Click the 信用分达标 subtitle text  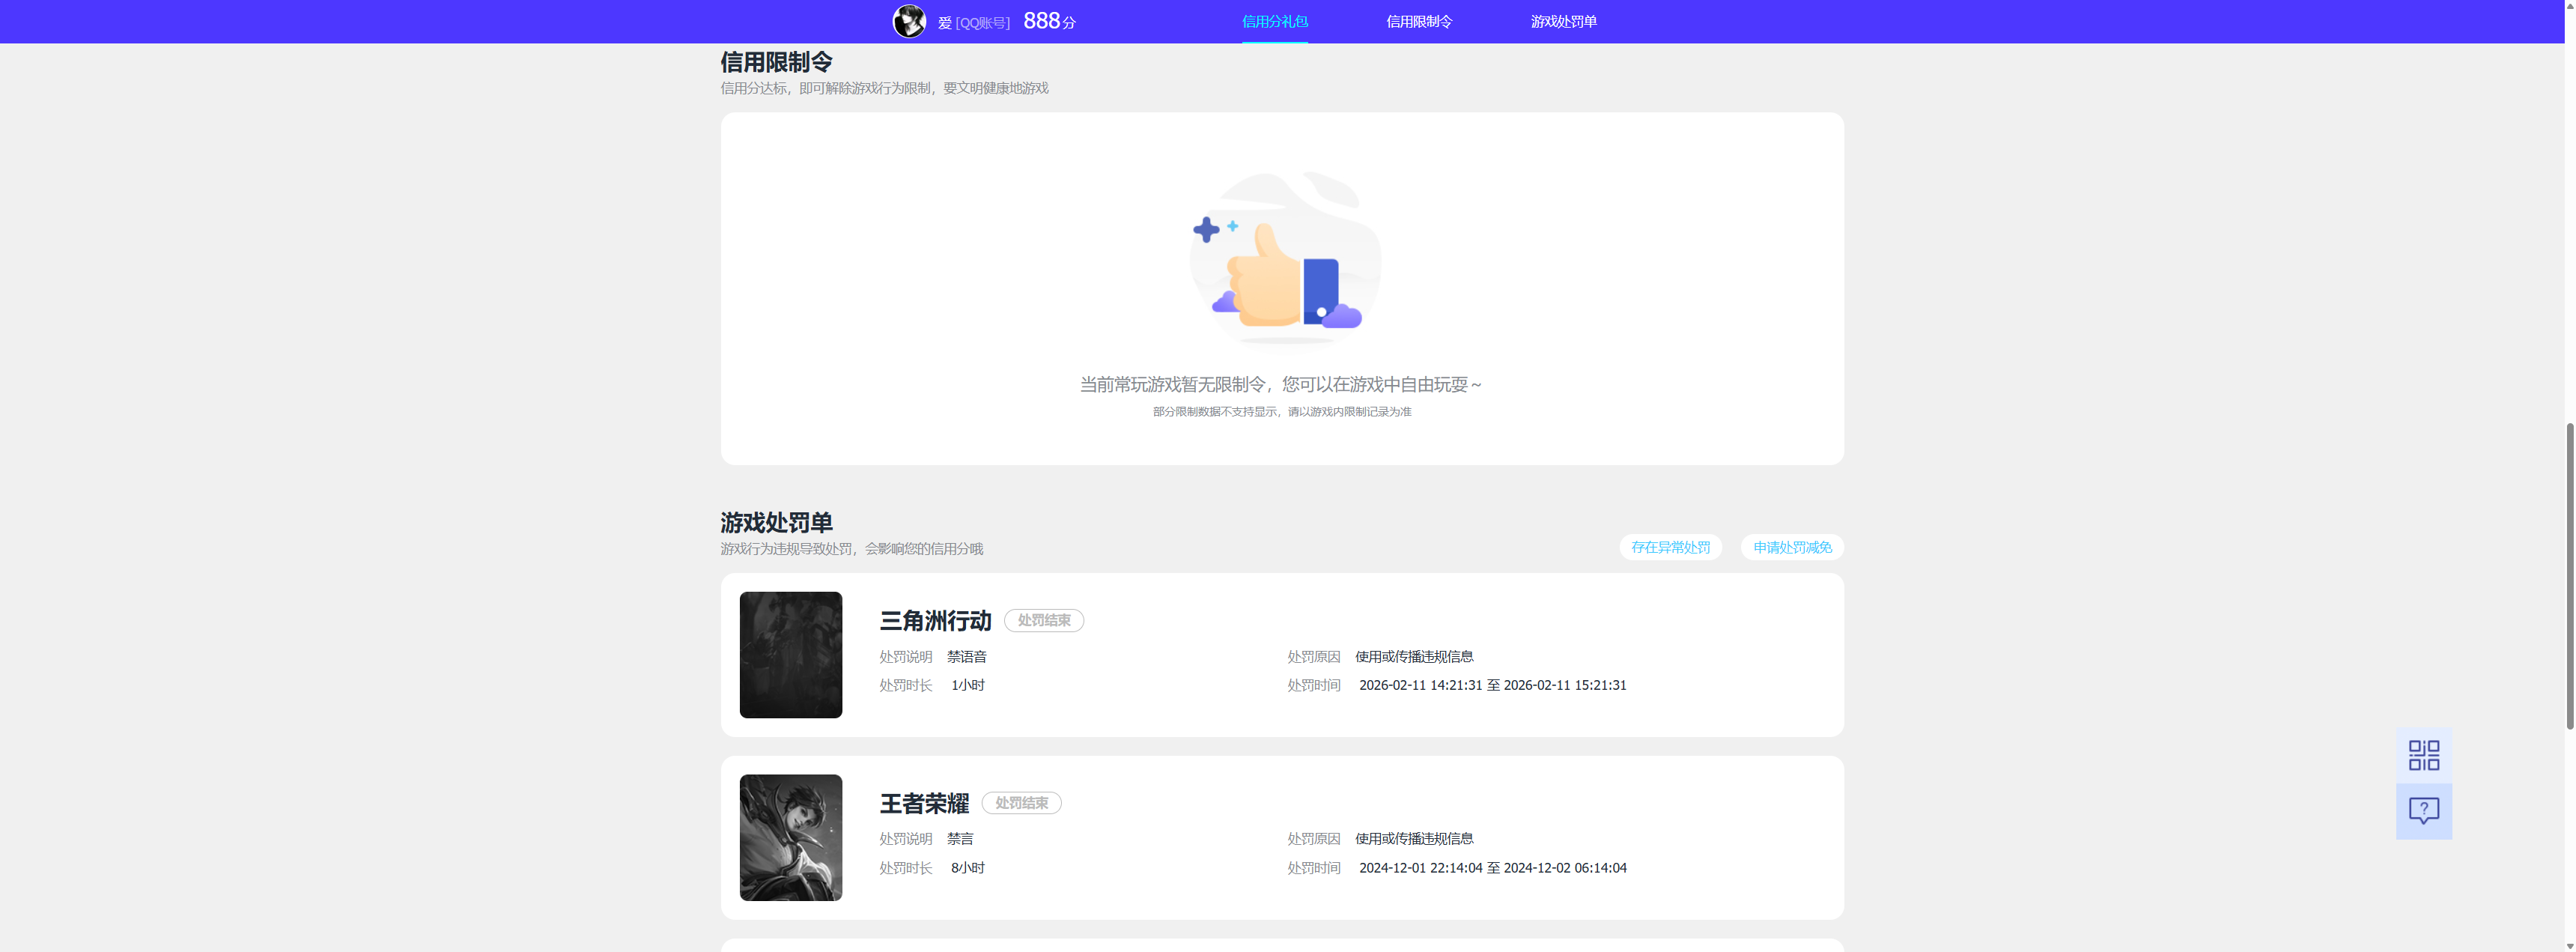(884, 88)
